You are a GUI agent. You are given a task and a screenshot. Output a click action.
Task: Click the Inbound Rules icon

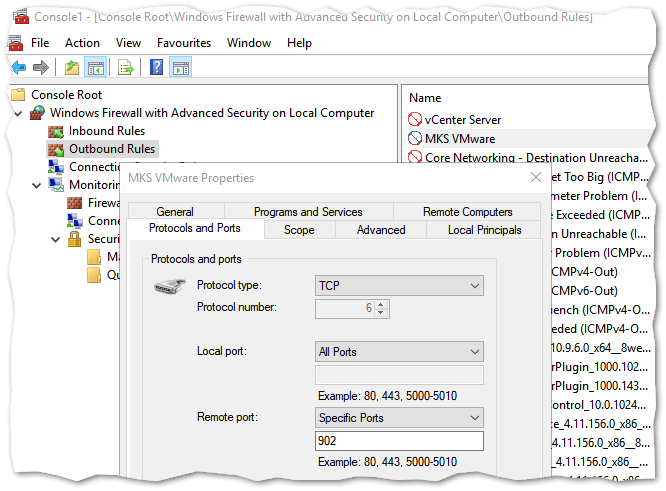click(56, 131)
